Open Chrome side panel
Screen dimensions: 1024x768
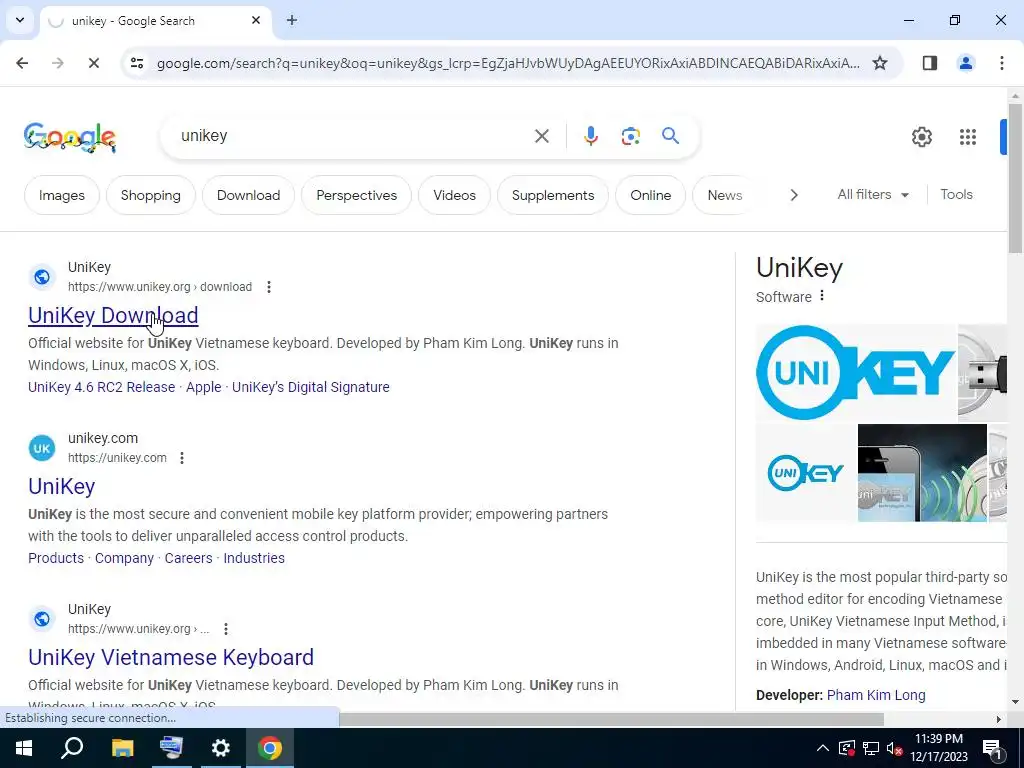930,63
